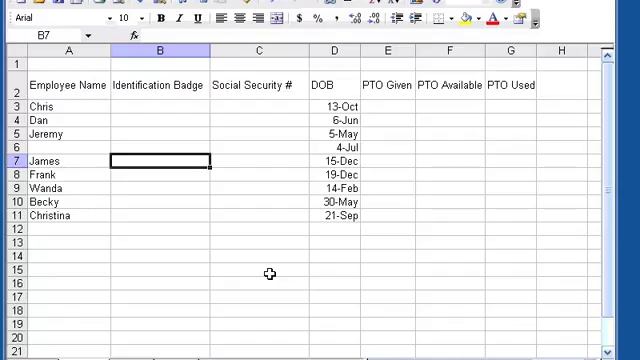The height and width of the screenshot is (360, 640).
Task: Click the Name Box showing B7
Action: (x=44, y=36)
